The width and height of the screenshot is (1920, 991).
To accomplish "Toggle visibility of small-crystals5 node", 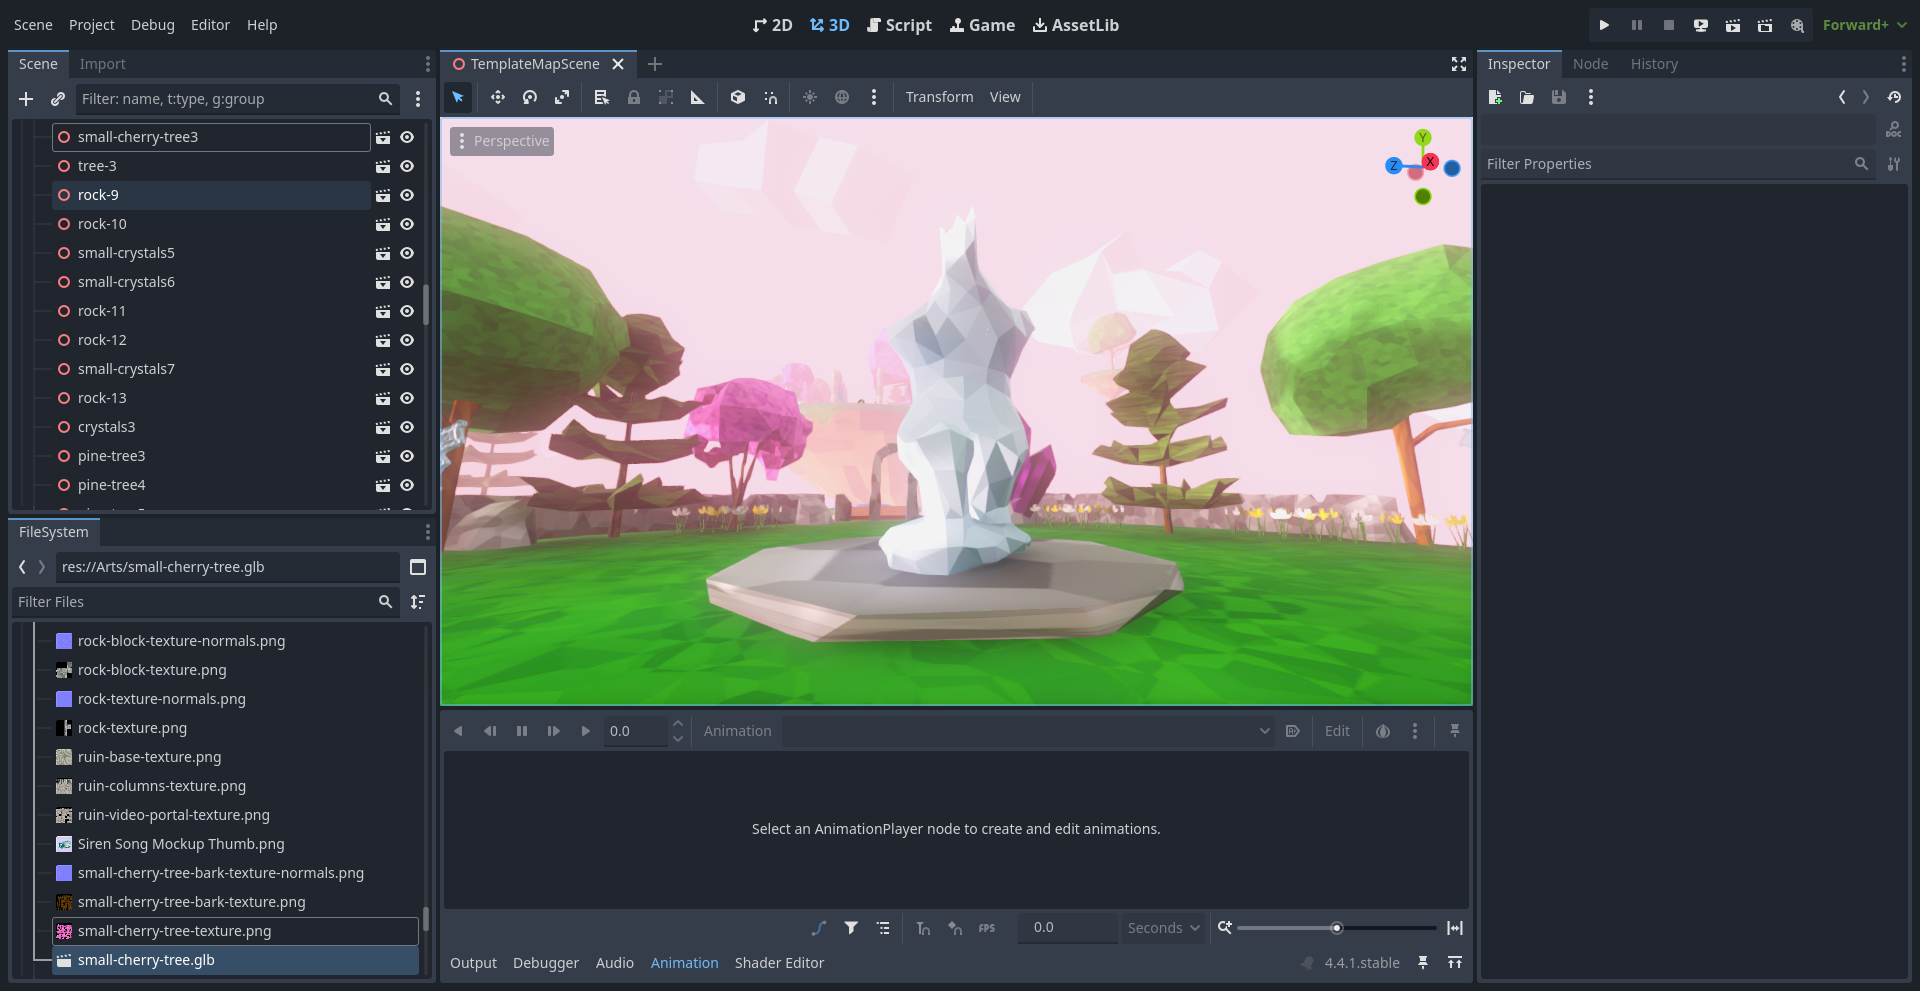I will [x=407, y=253].
